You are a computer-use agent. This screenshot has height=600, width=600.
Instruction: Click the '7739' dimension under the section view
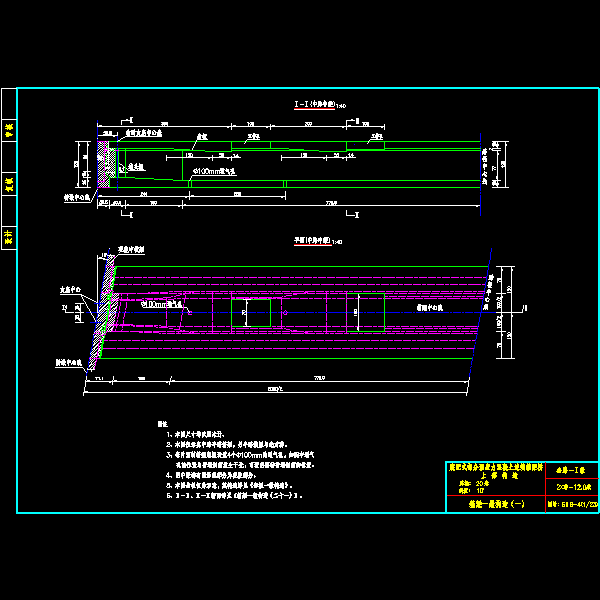331,203
